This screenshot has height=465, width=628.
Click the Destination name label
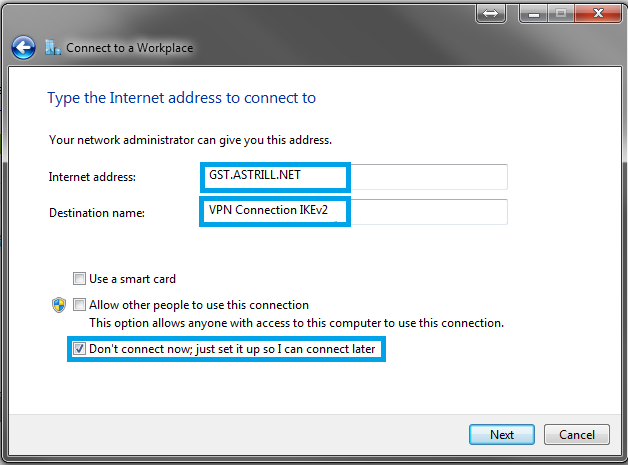(x=97, y=213)
